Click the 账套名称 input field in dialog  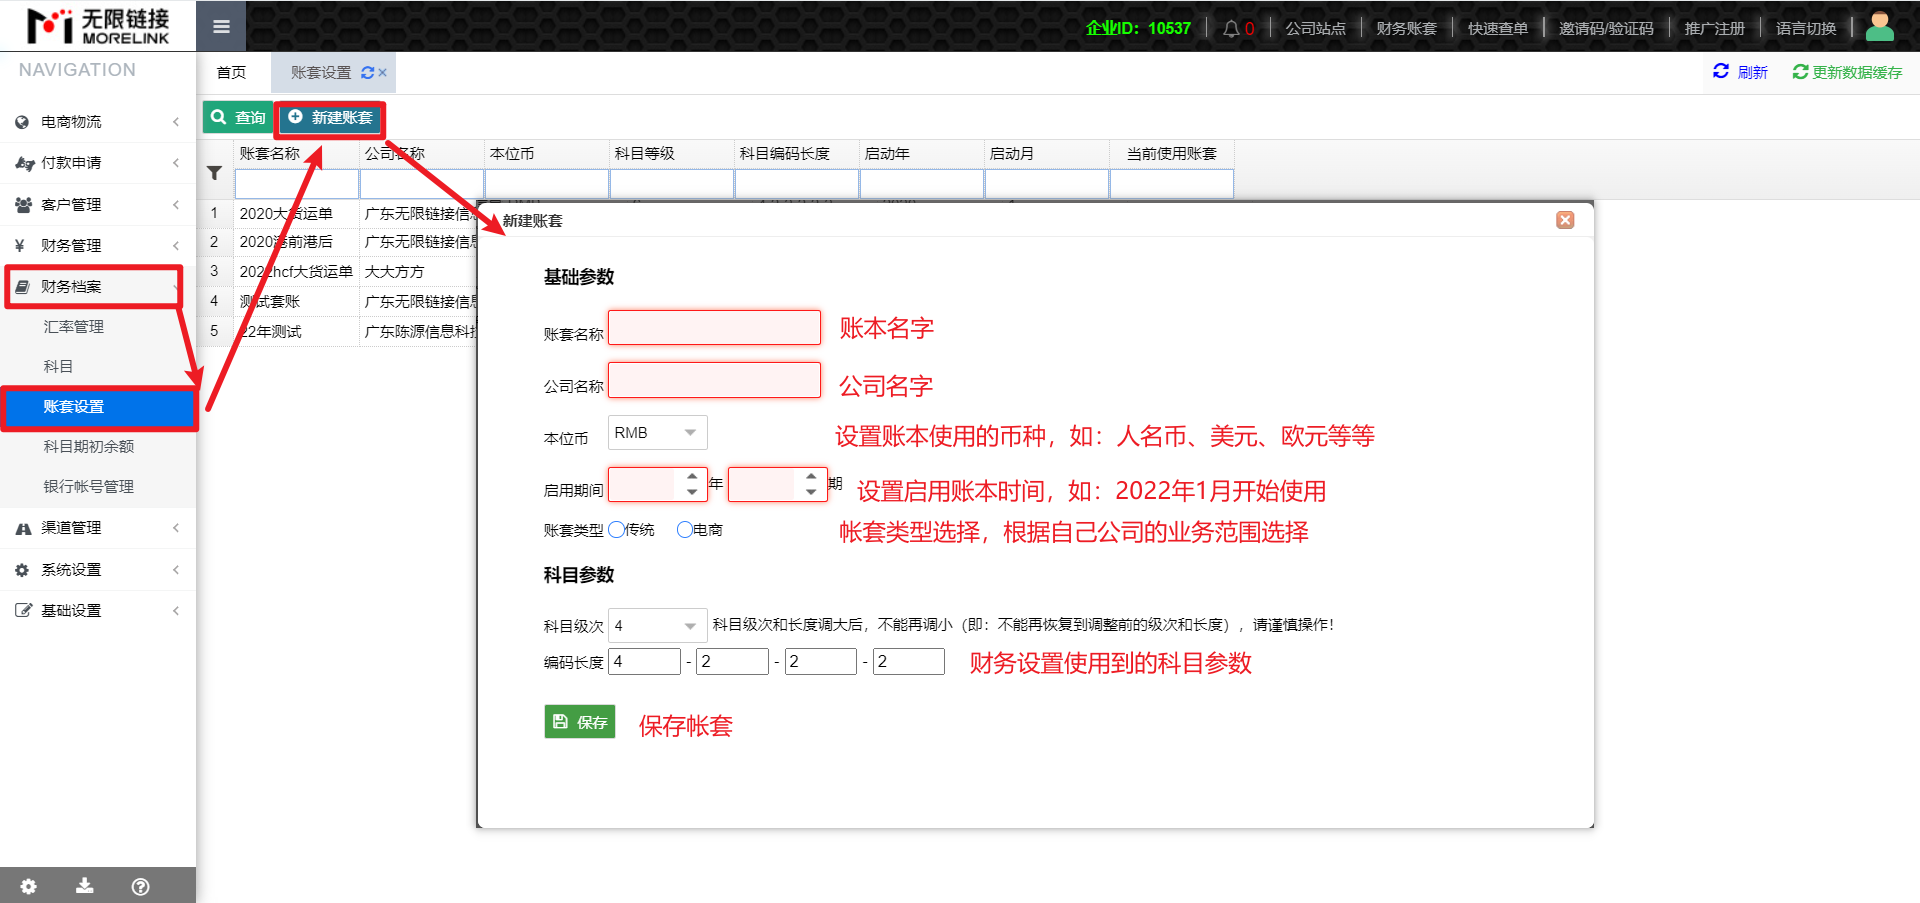(x=714, y=328)
